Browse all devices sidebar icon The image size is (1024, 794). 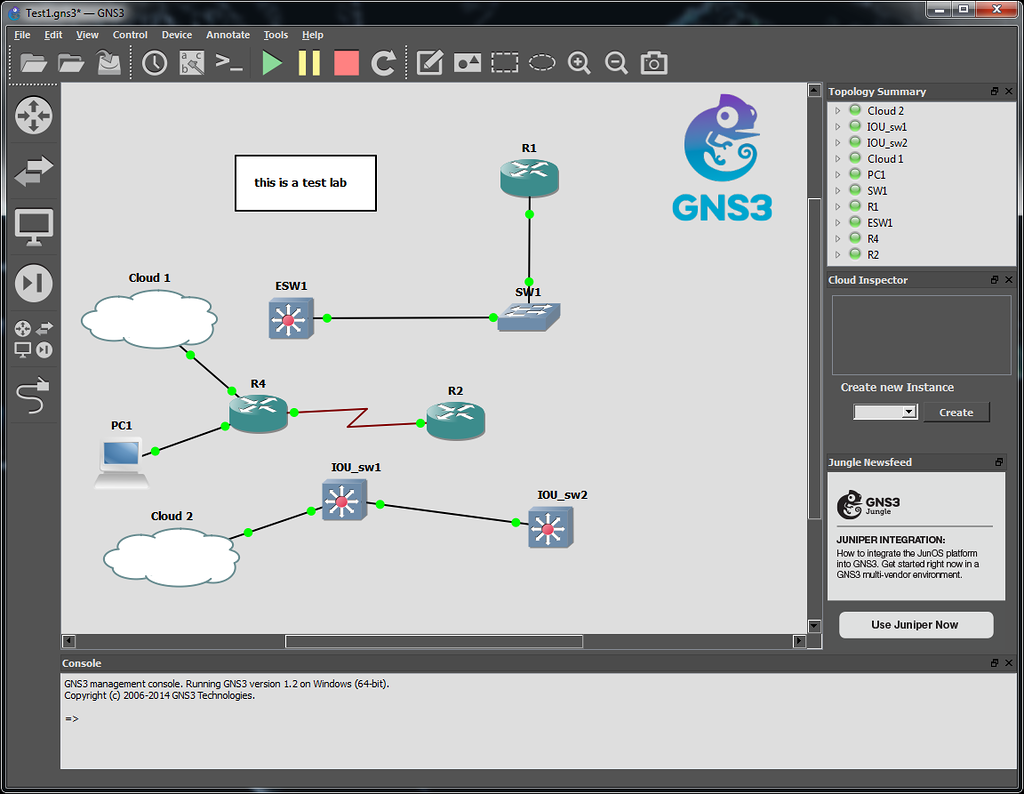(x=33, y=339)
